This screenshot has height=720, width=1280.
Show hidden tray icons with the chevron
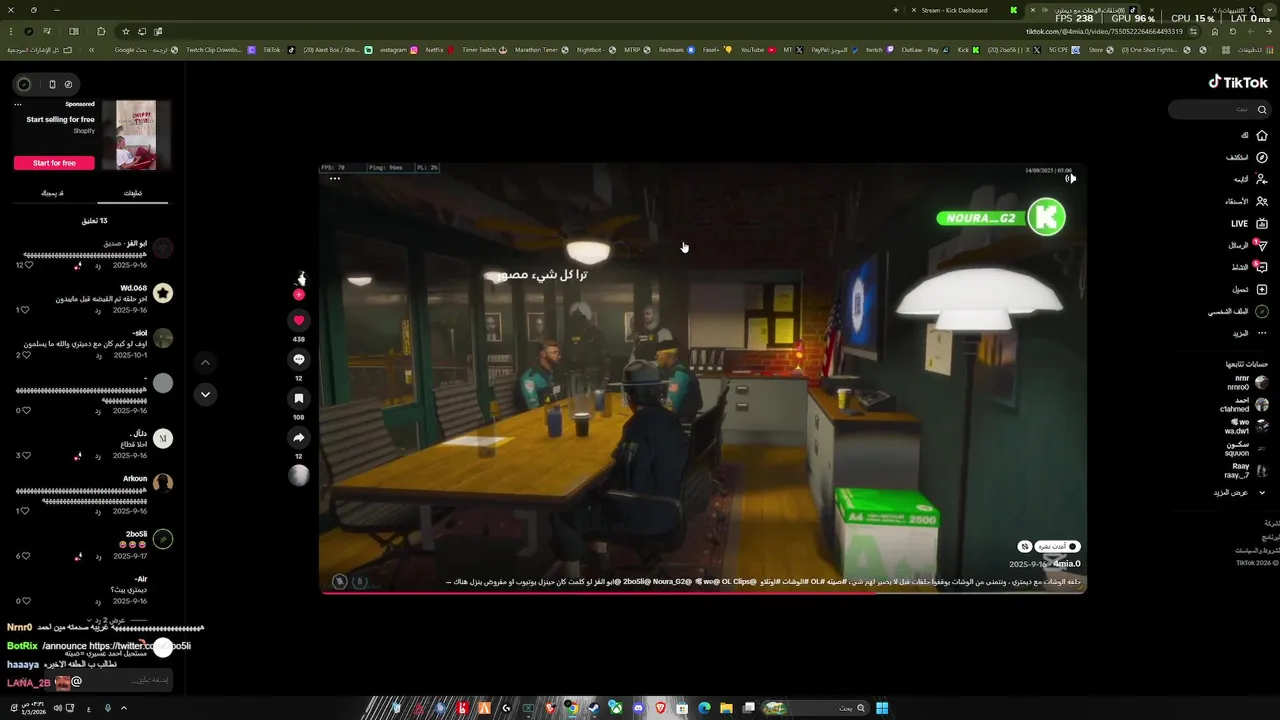(124, 708)
